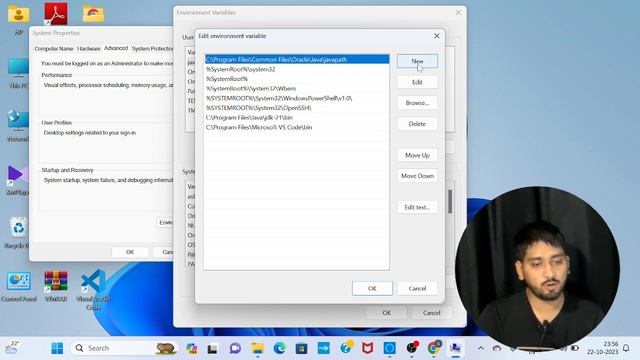Click Cancel in Environment Variables window
This screenshot has width=640, height=360.
coord(431,313)
